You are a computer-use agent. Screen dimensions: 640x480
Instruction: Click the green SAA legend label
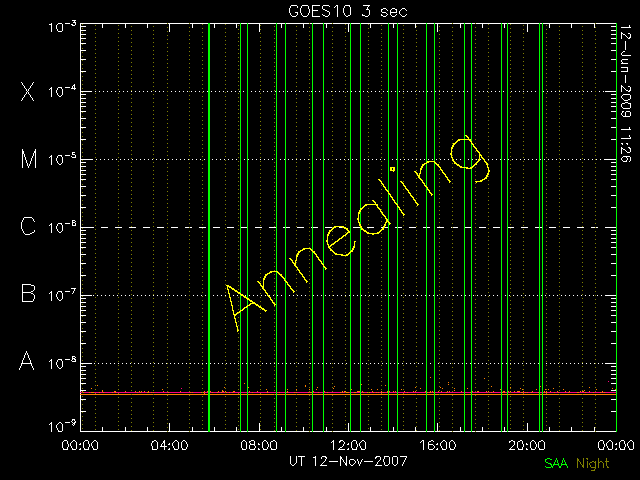(556, 463)
